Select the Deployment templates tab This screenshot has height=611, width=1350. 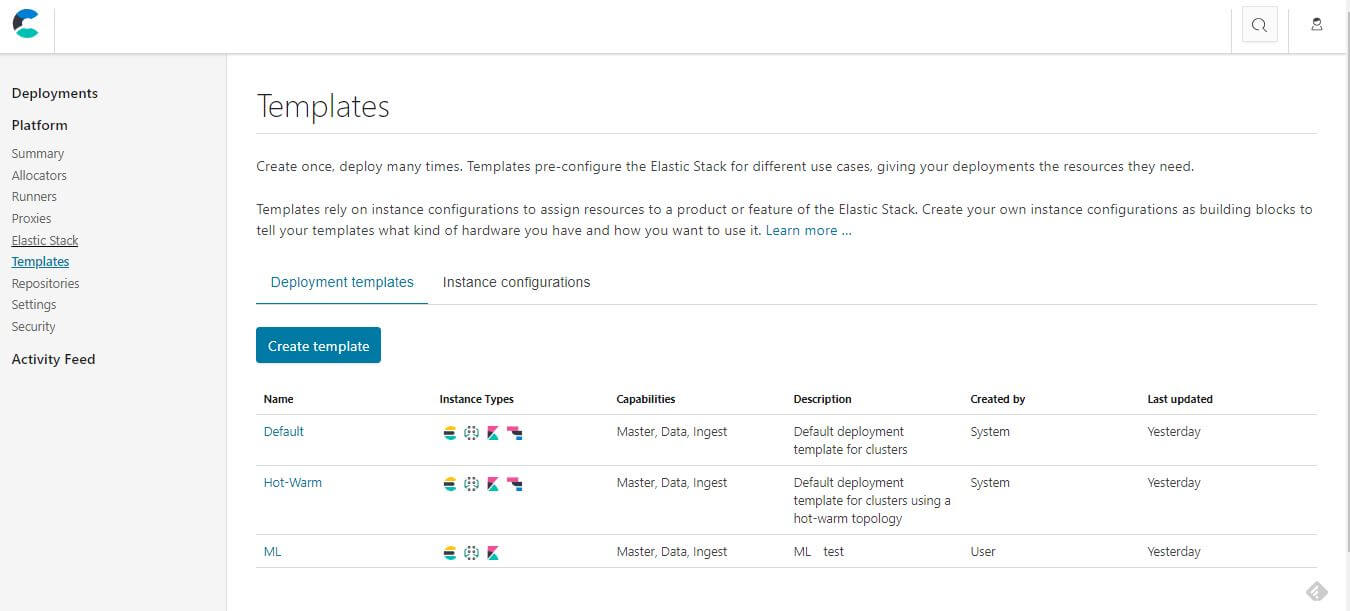[342, 282]
